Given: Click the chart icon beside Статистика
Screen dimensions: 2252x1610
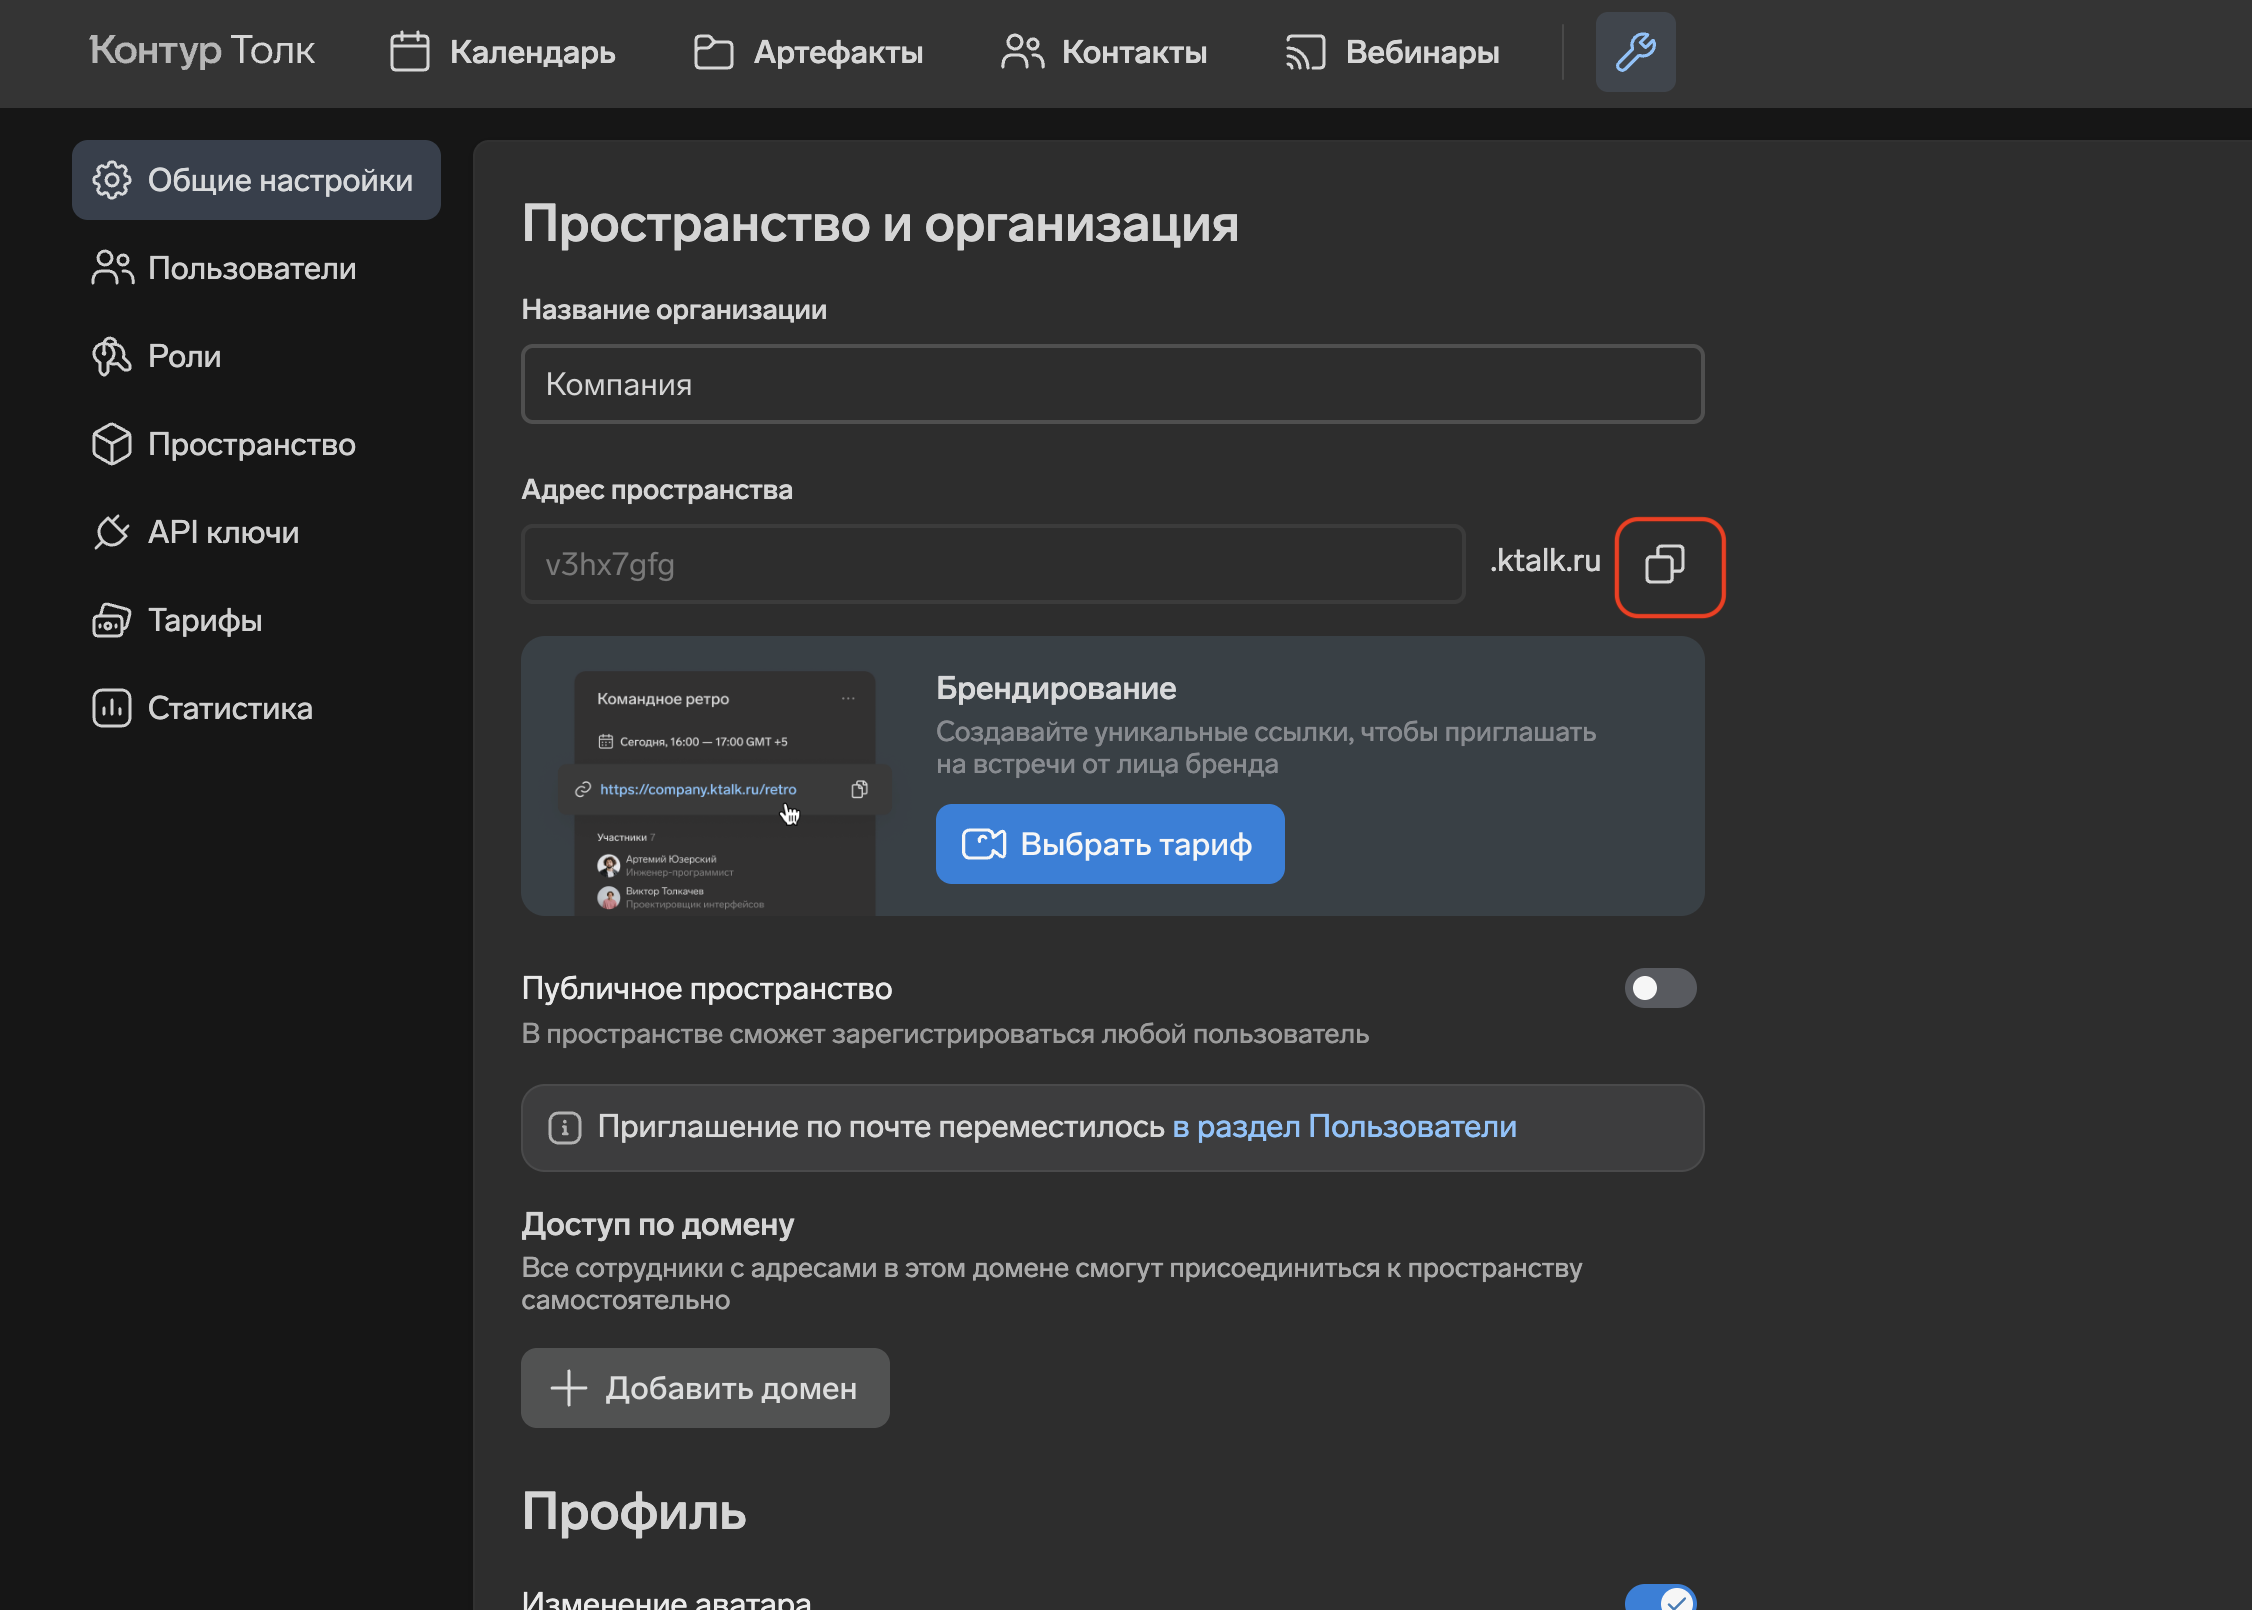Looking at the screenshot, I should (111, 708).
